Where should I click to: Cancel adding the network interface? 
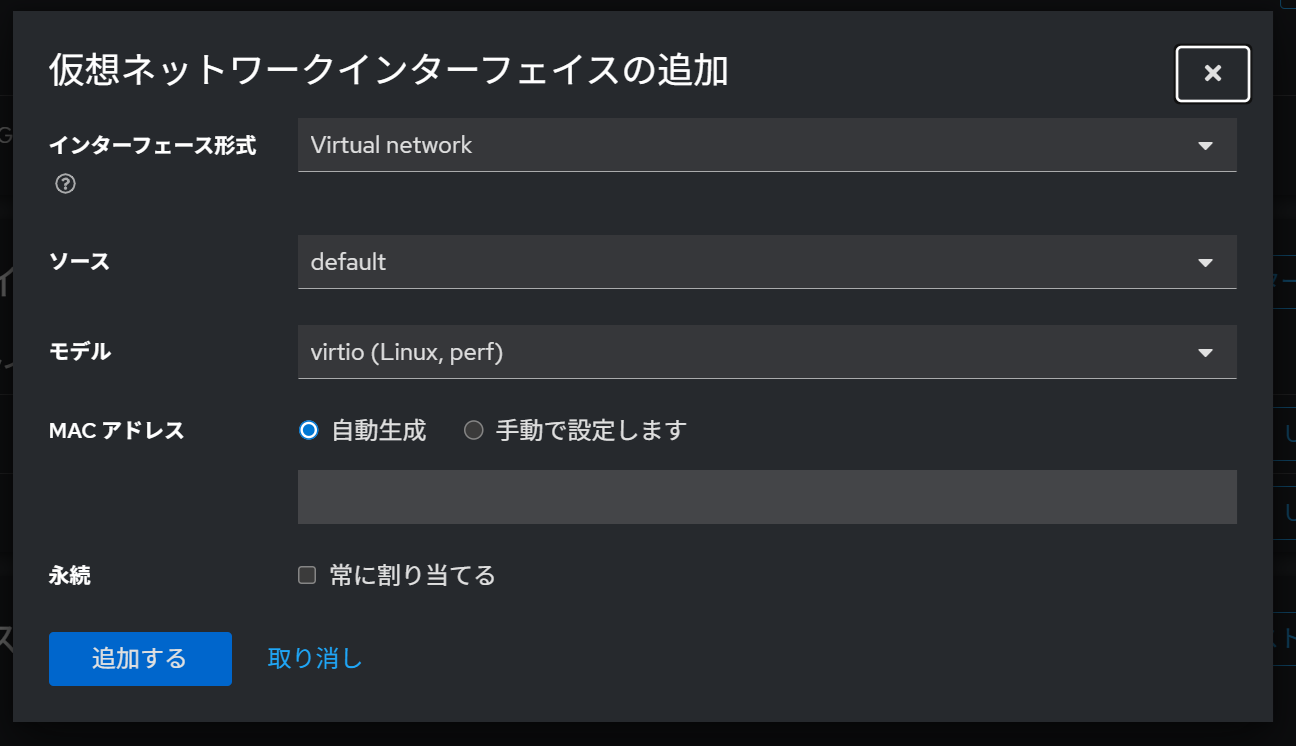(x=313, y=658)
